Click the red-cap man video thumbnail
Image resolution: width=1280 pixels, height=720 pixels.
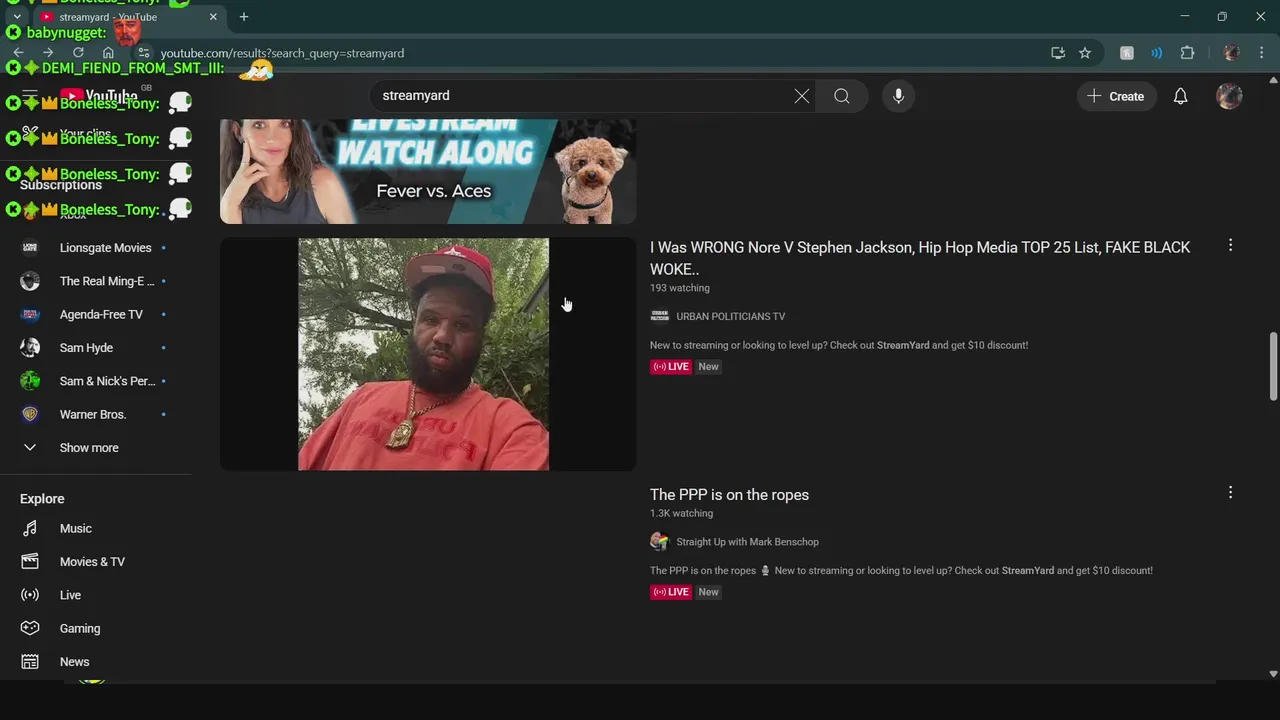[x=428, y=354]
